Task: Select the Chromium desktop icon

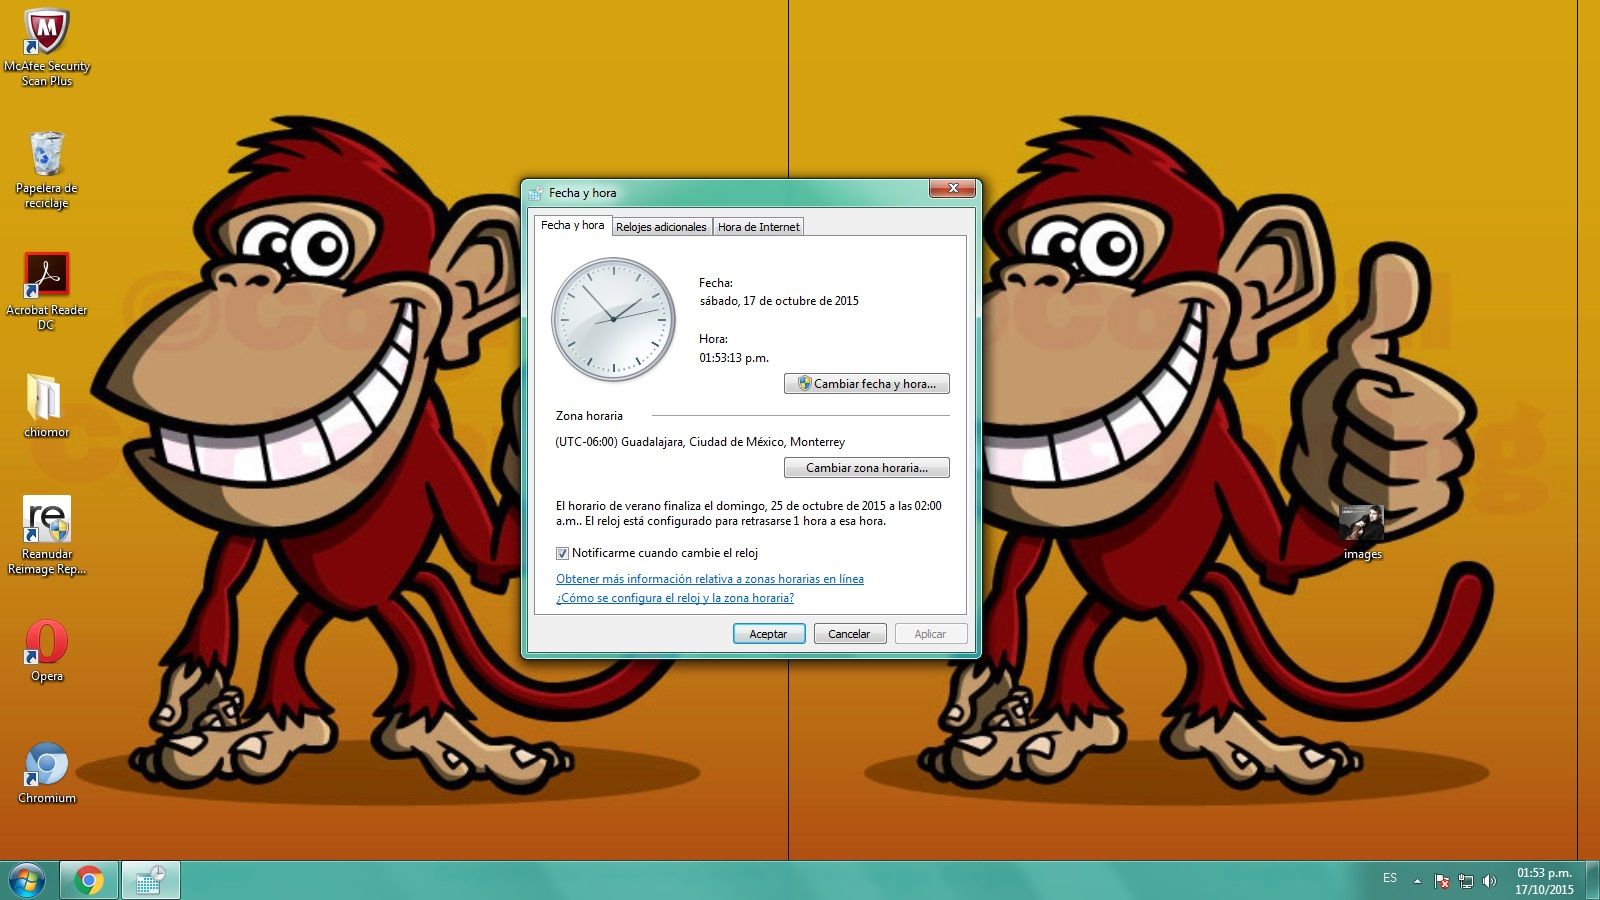Action: click(x=46, y=765)
